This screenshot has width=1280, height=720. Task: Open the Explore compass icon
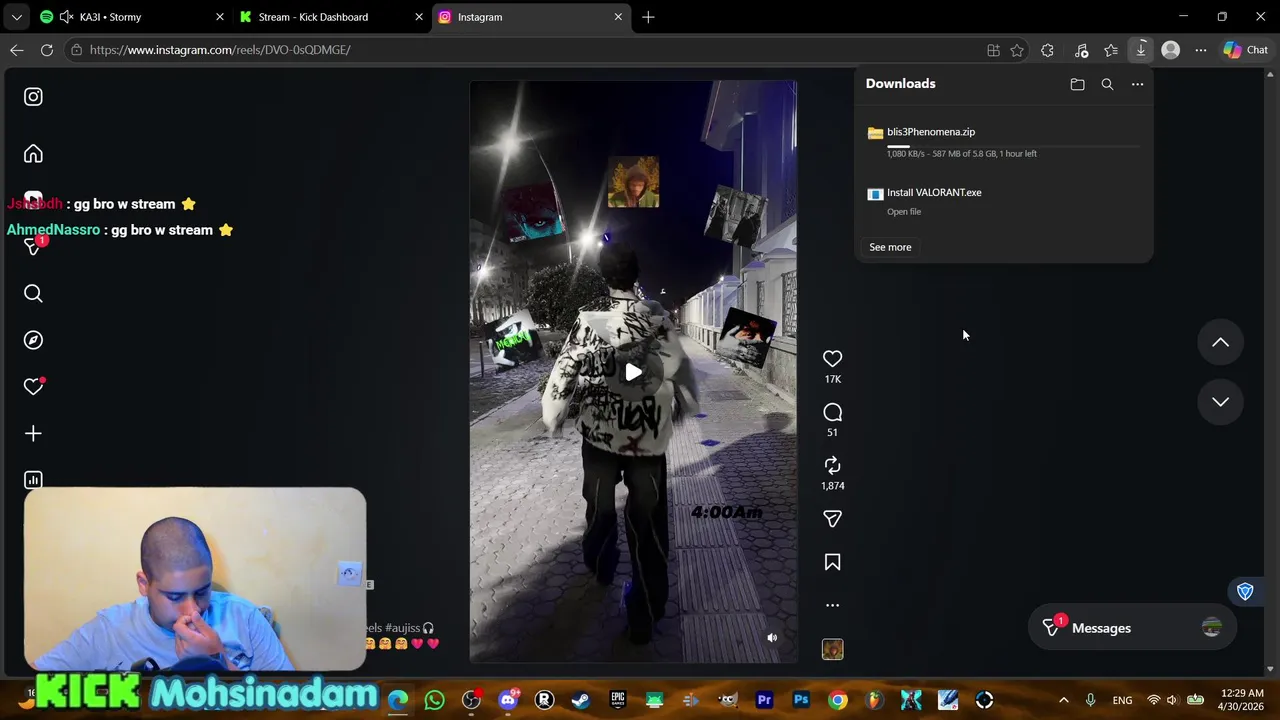click(33, 340)
